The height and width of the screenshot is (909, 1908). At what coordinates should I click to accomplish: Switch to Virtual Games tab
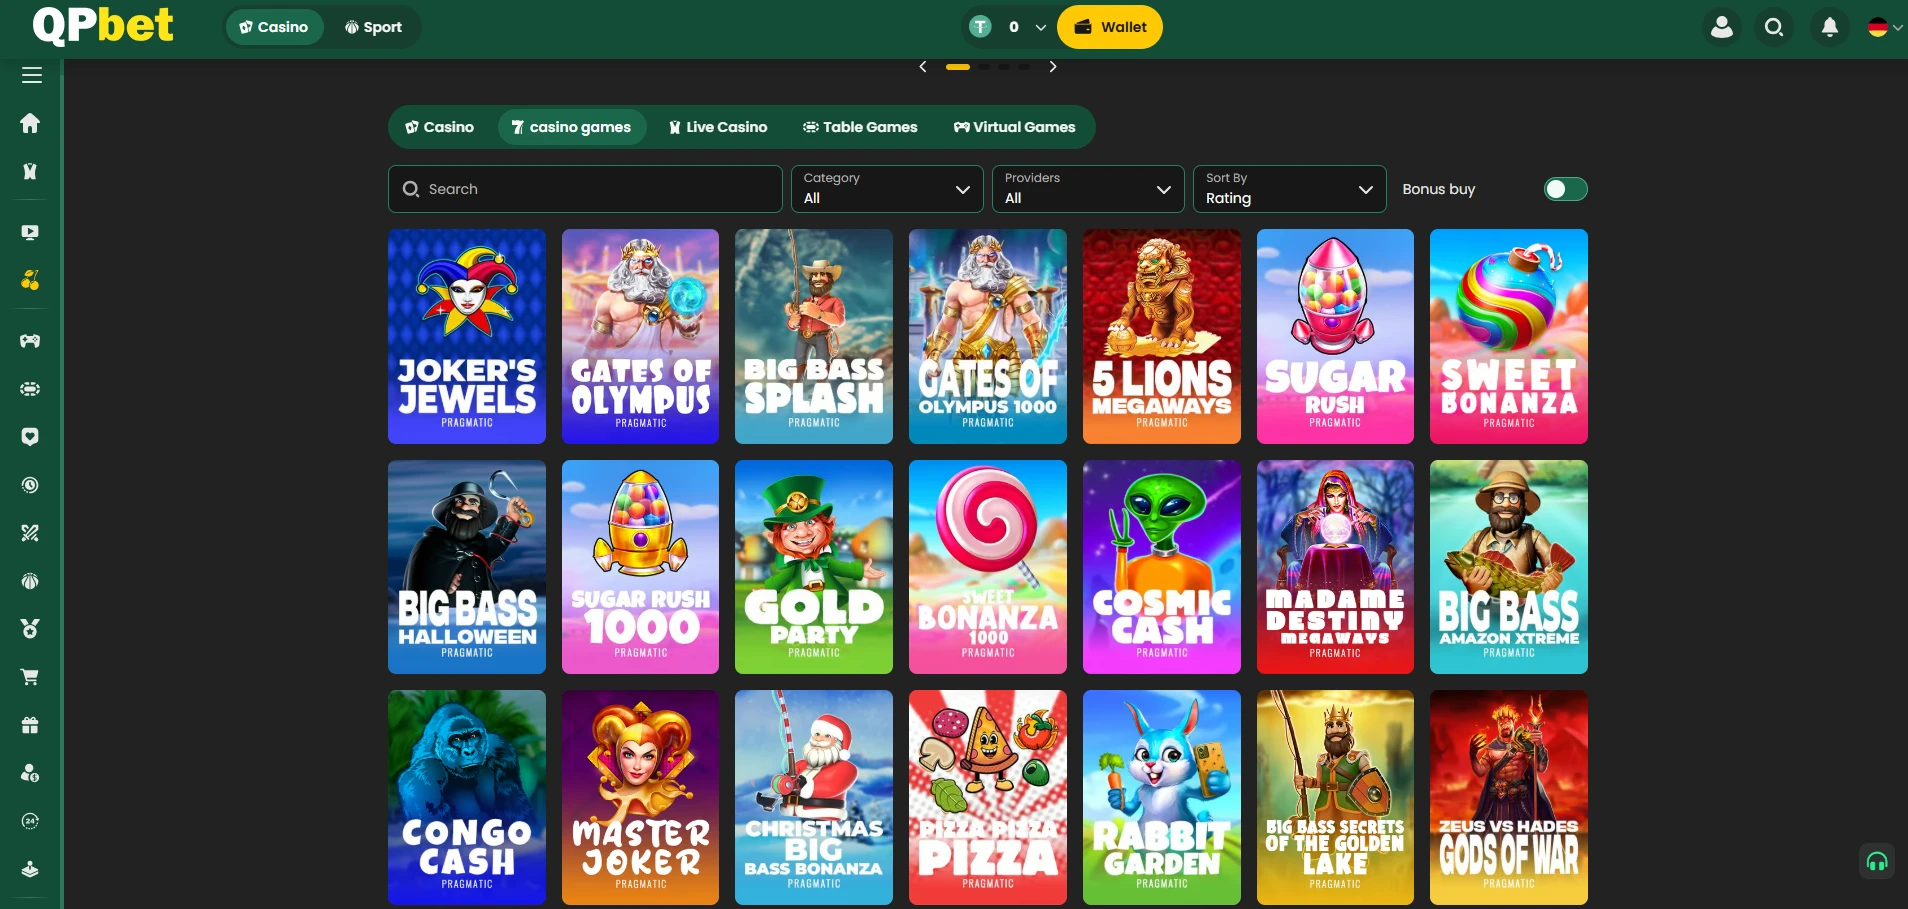(x=1014, y=127)
